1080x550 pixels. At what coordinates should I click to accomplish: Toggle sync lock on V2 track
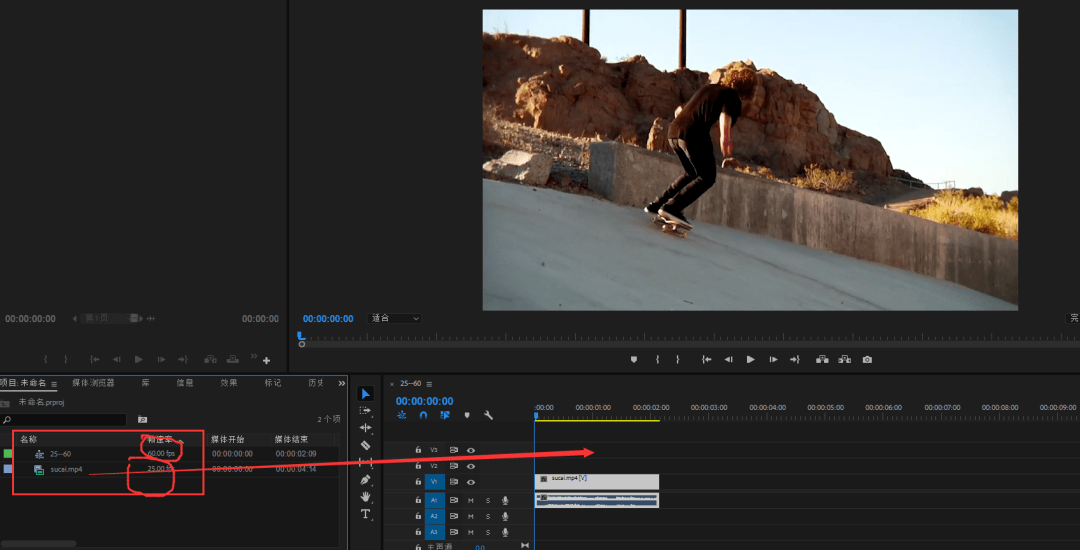[x=454, y=466]
